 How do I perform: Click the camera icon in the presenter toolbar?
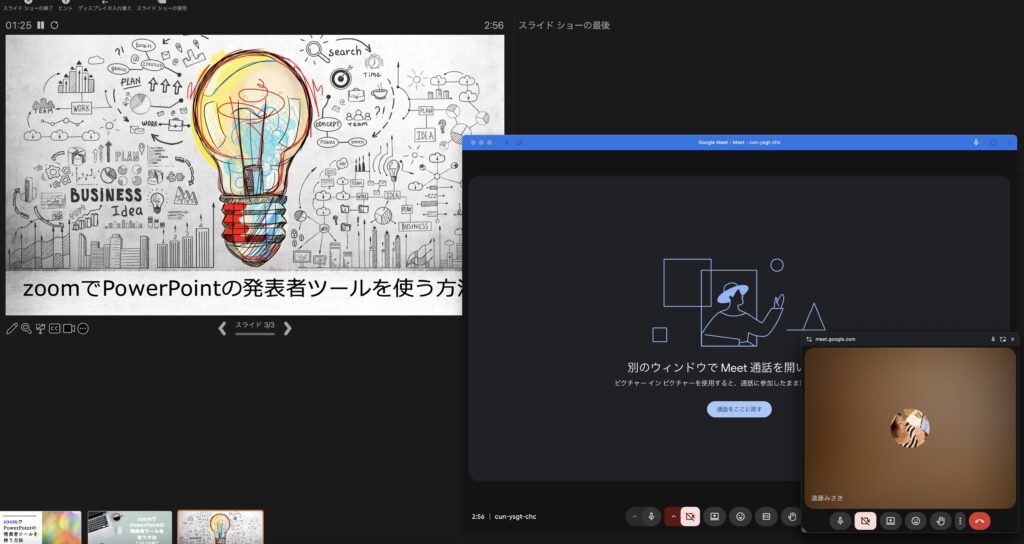(69, 328)
